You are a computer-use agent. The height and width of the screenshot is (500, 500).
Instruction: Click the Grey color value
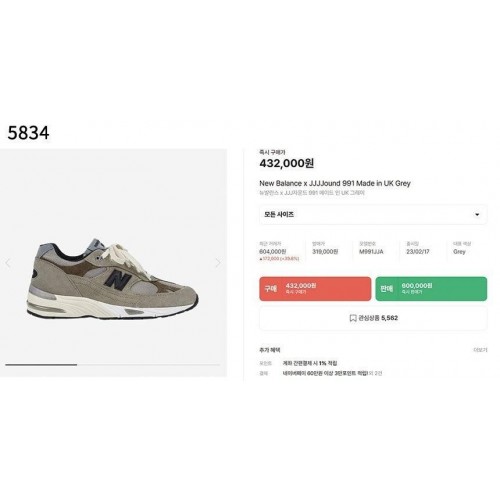tap(459, 252)
